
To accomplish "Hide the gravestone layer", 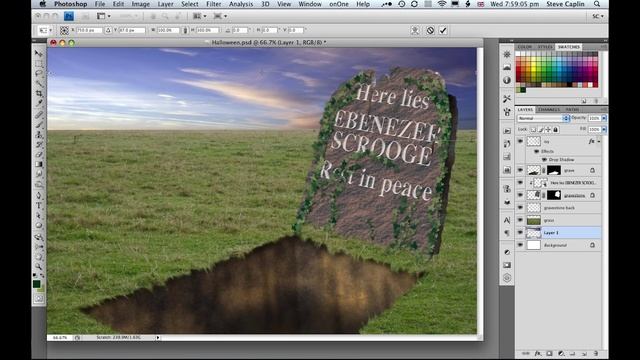I will point(520,195).
